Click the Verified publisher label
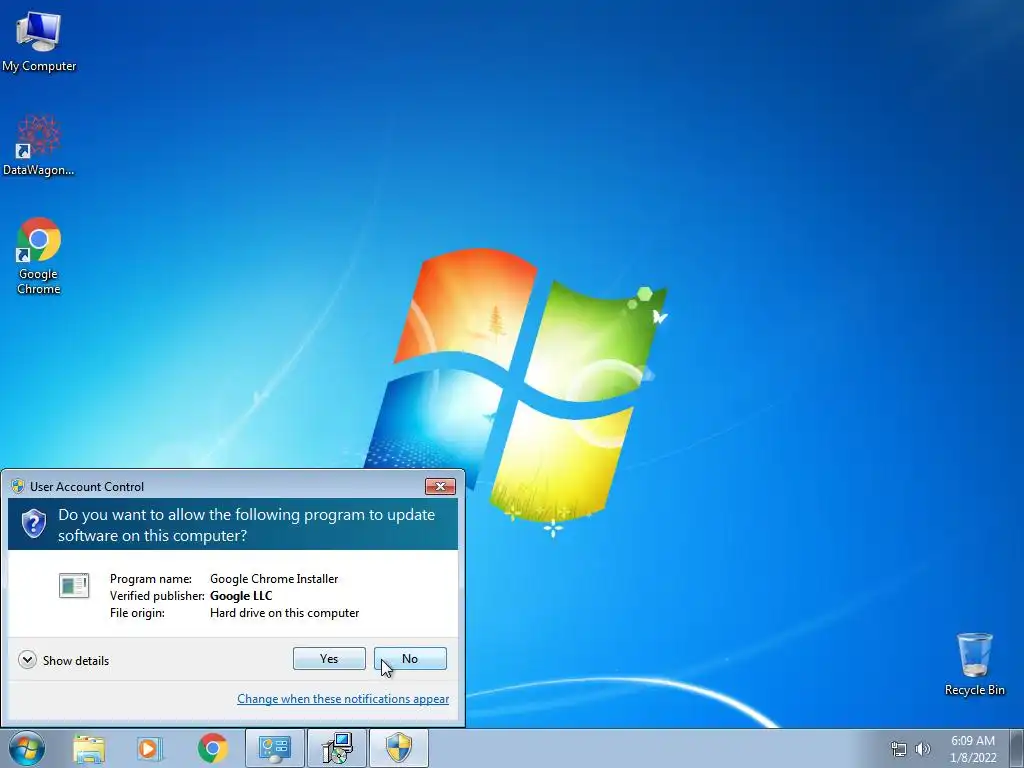 pos(157,596)
